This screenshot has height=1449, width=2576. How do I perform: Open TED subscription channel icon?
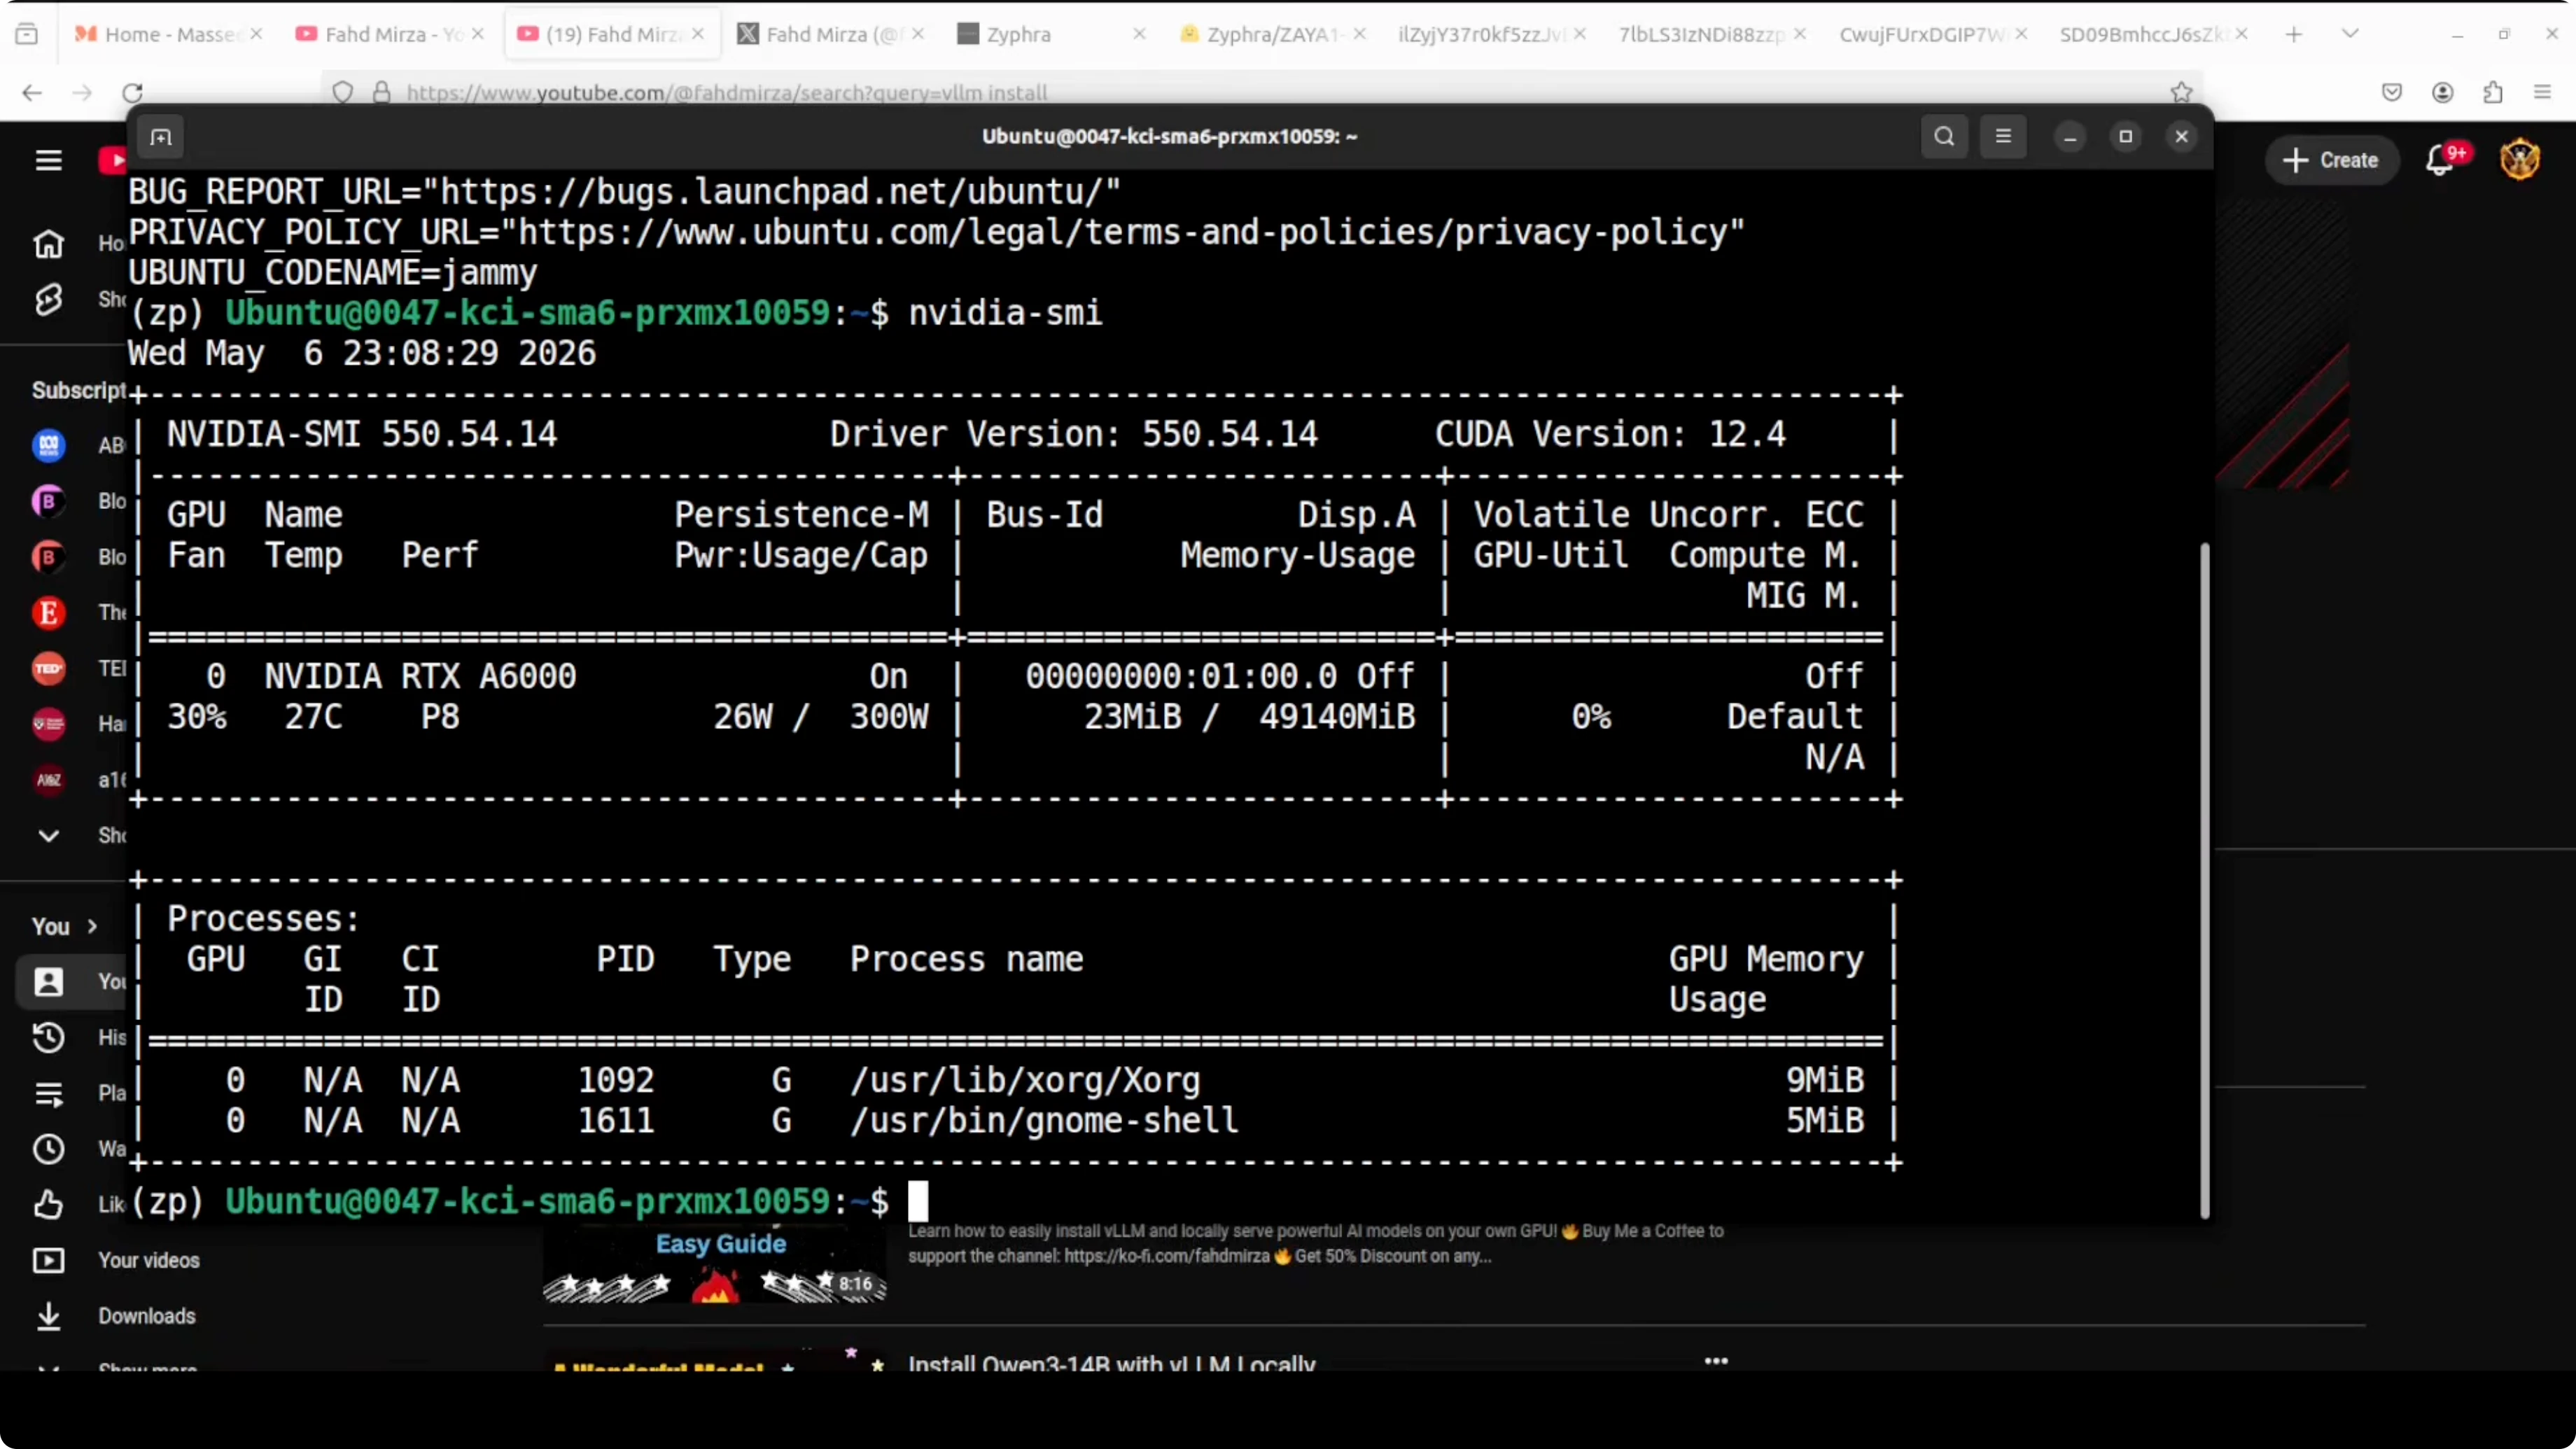(48, 668)
